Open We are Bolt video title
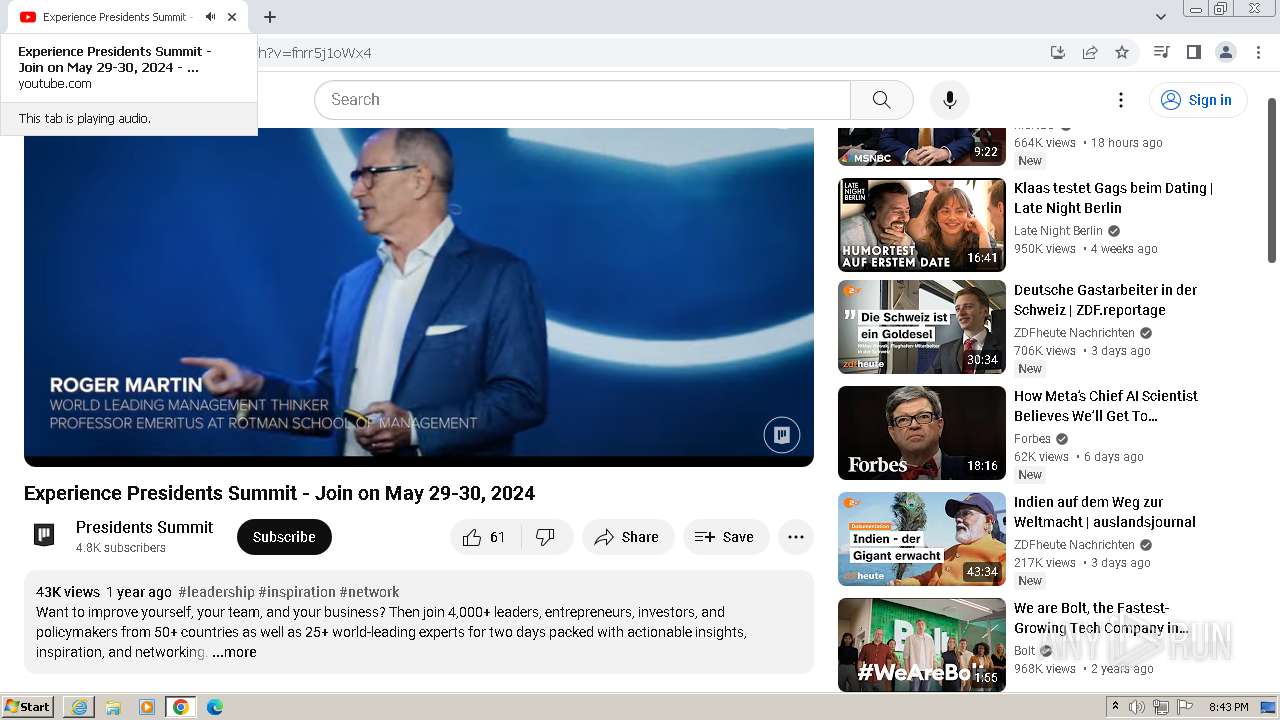Image resolution: width=1280 pixels, height=720 pixels. (1101, 618)
